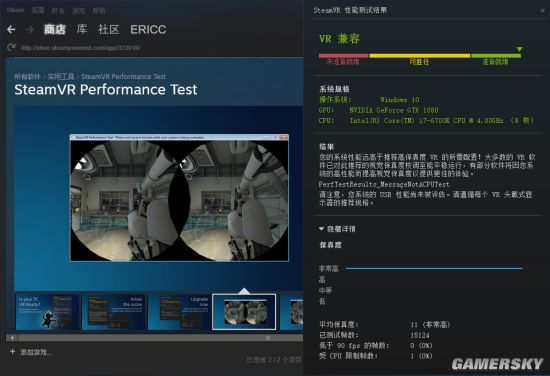This screenshot has width=550, height=376.
Task: Reload the store page with refresh icon
Action: coord(12,47)
